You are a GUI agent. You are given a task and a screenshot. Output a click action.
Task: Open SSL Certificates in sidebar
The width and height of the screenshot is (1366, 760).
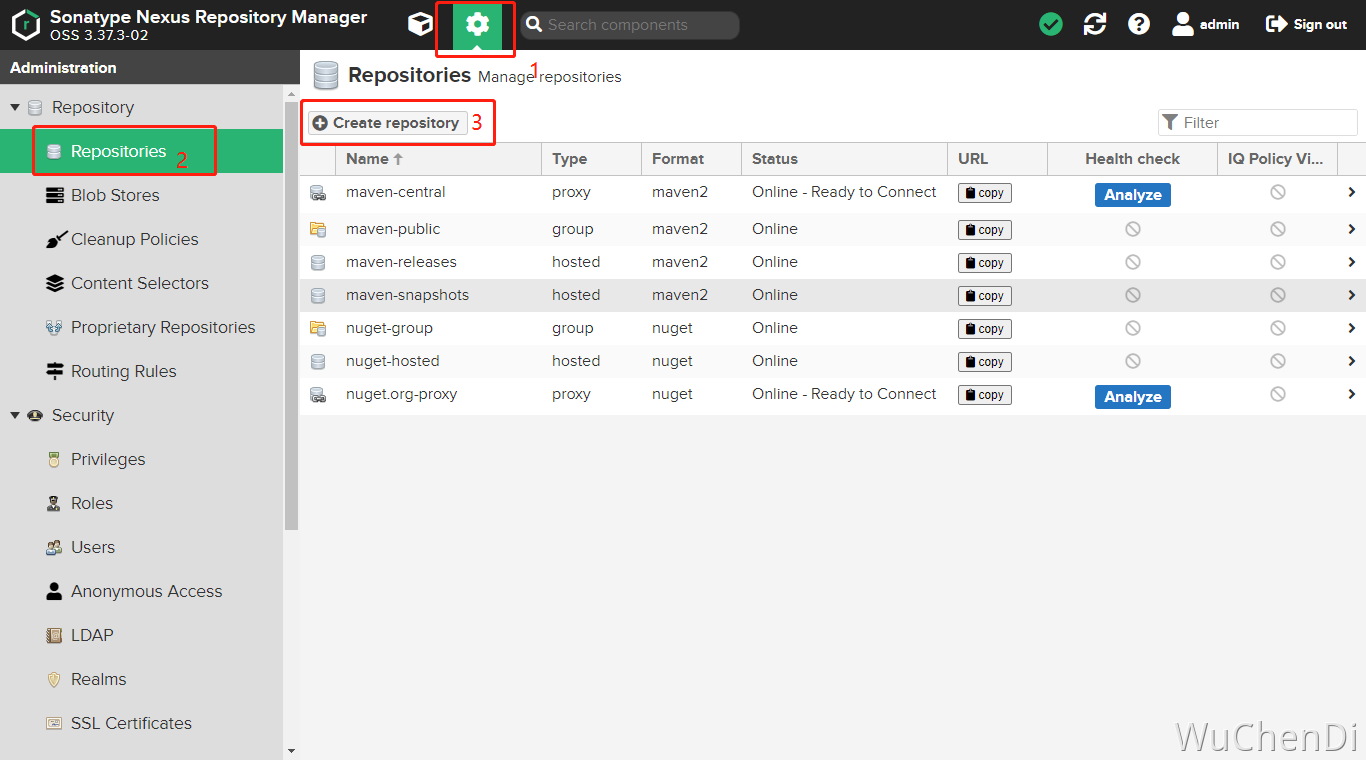(142, 723)
